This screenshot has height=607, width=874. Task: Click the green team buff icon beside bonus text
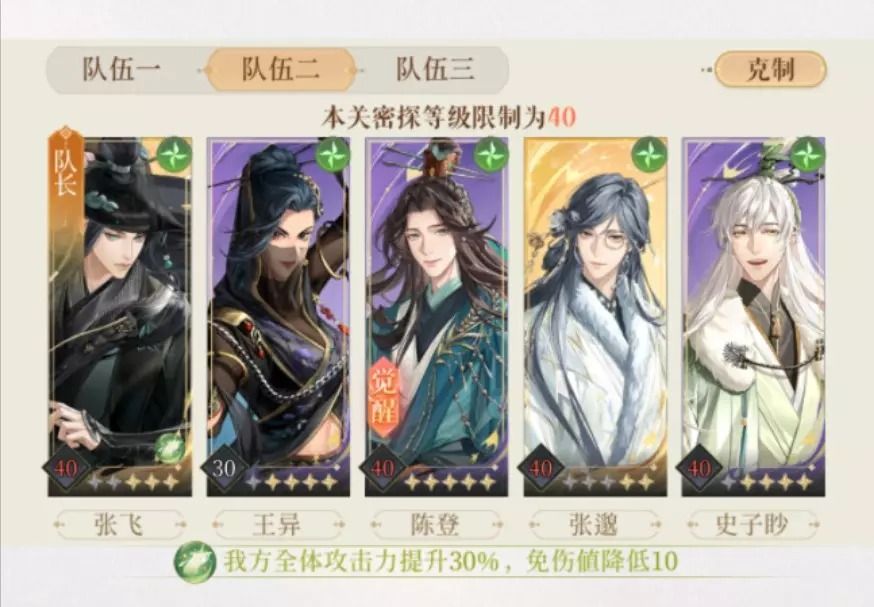click(x=195, y=562)
